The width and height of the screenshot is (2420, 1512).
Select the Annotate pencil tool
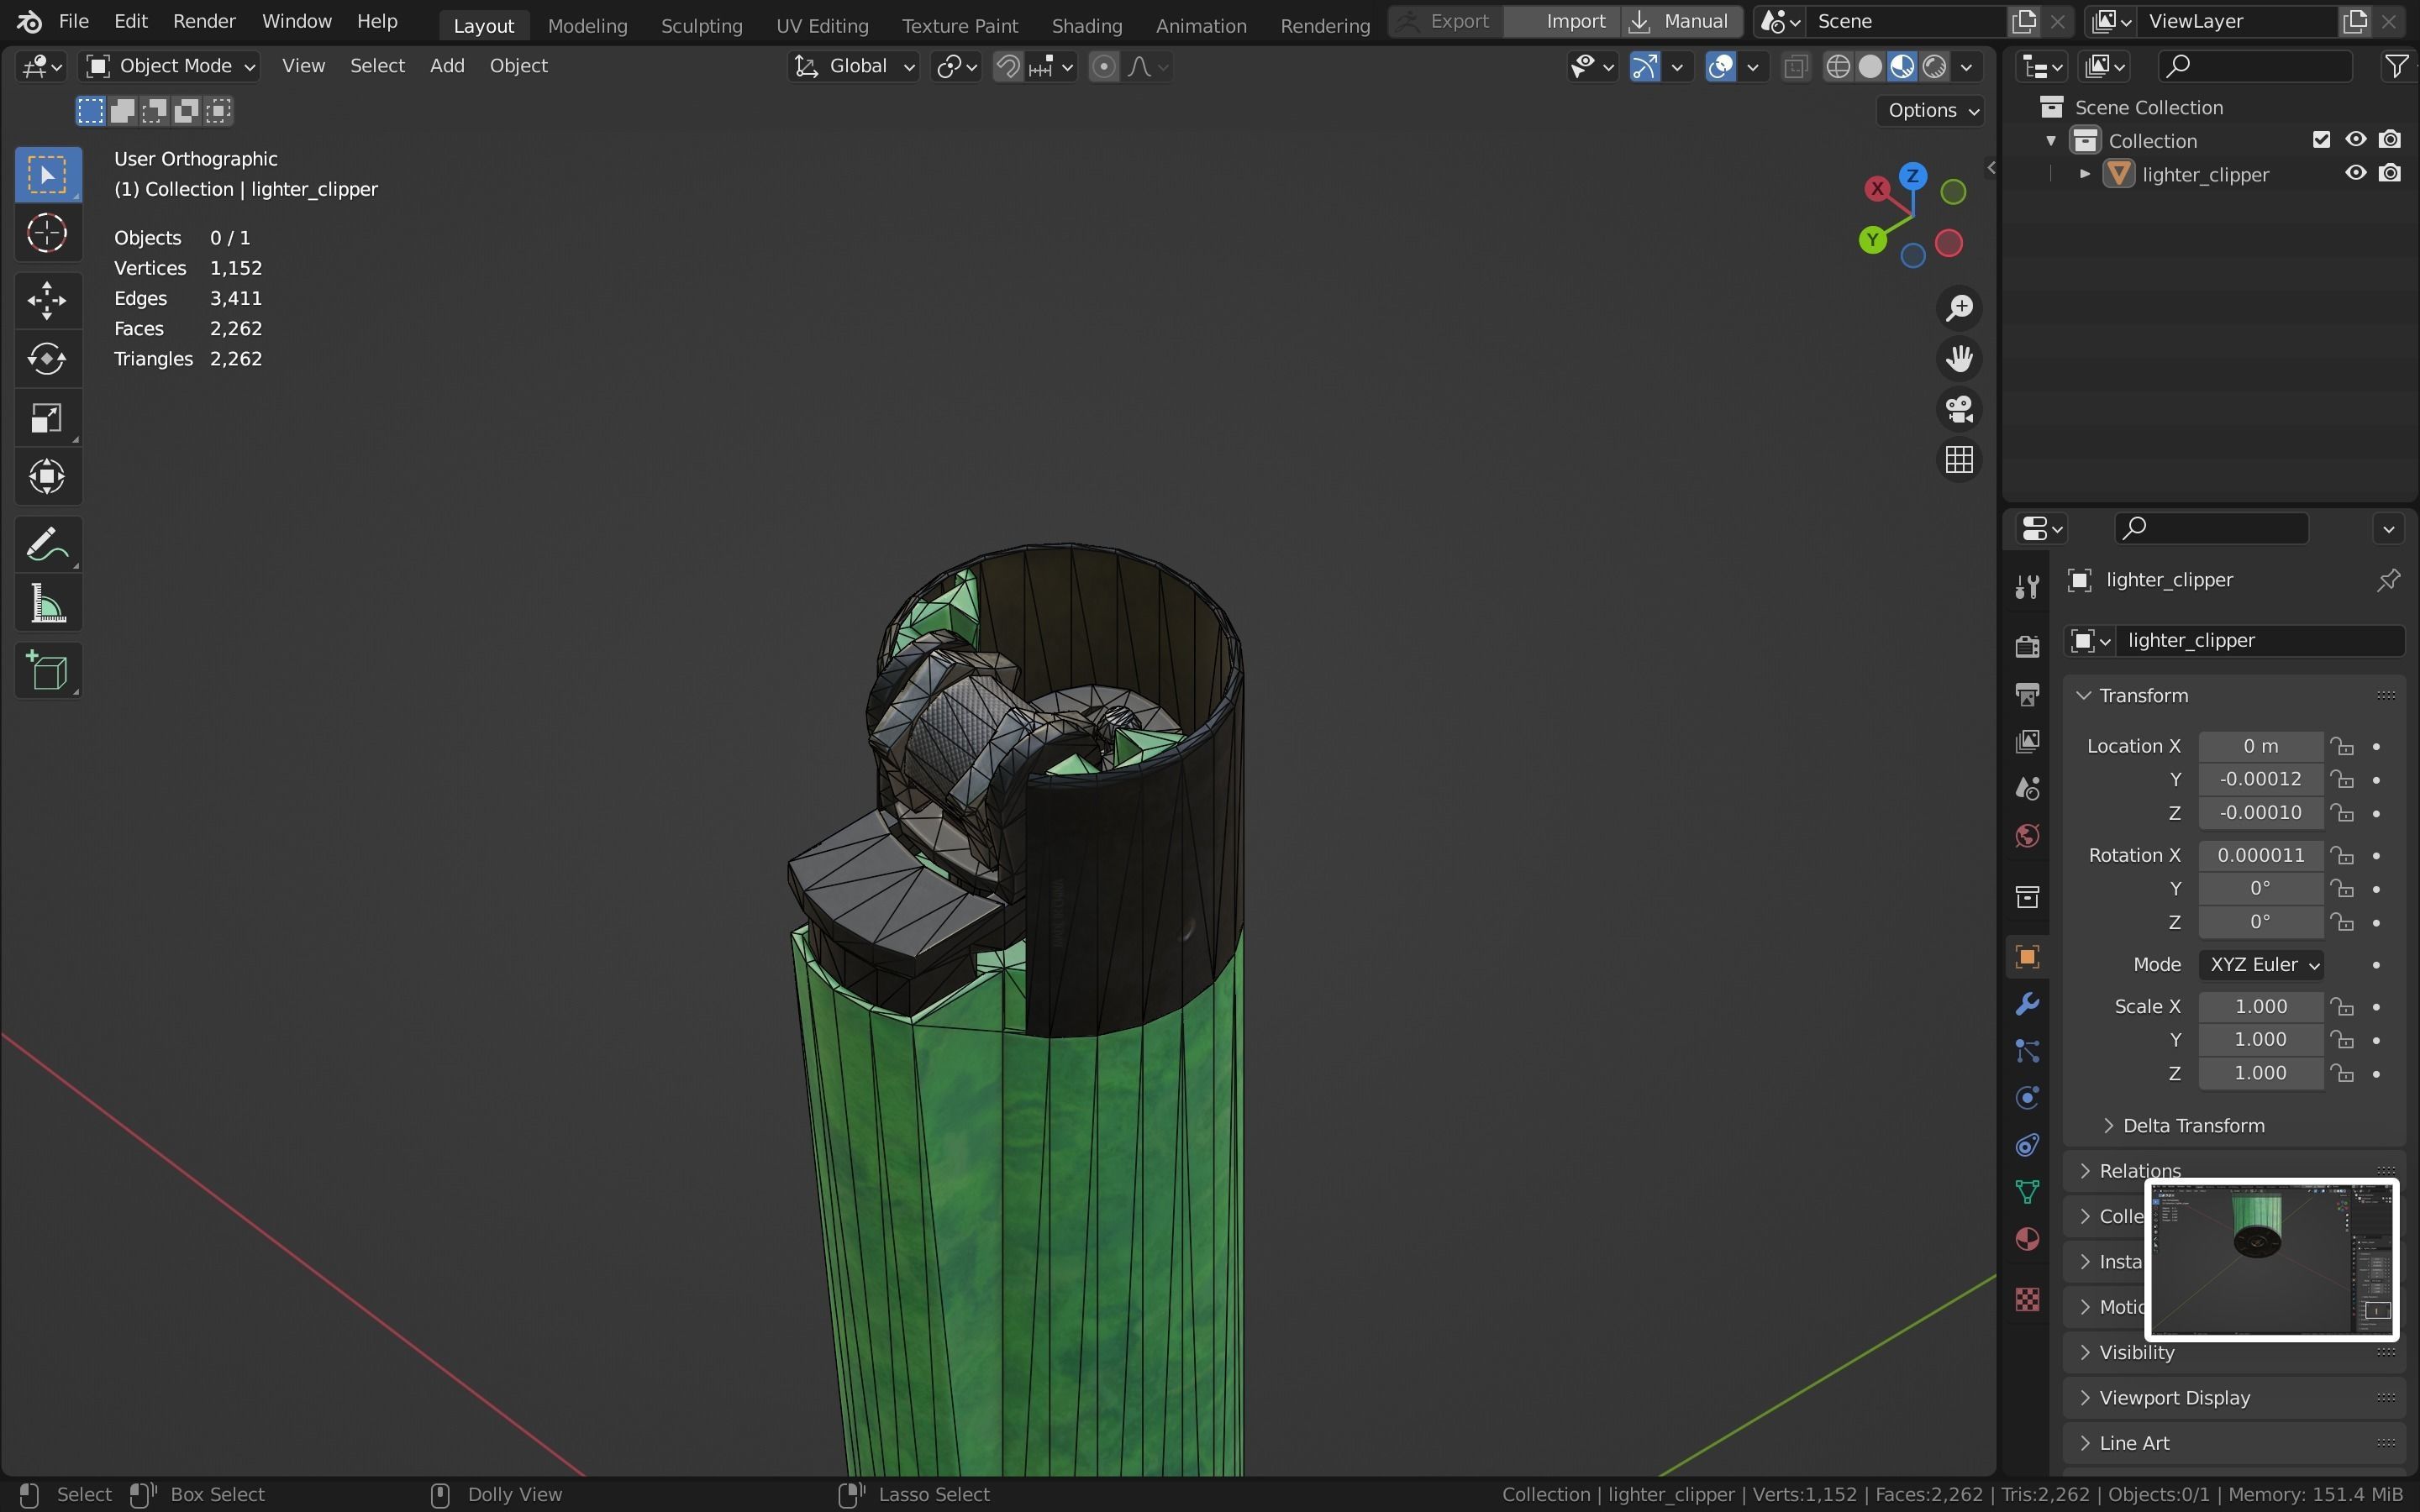pyautogui.click(x=47, y=545)
